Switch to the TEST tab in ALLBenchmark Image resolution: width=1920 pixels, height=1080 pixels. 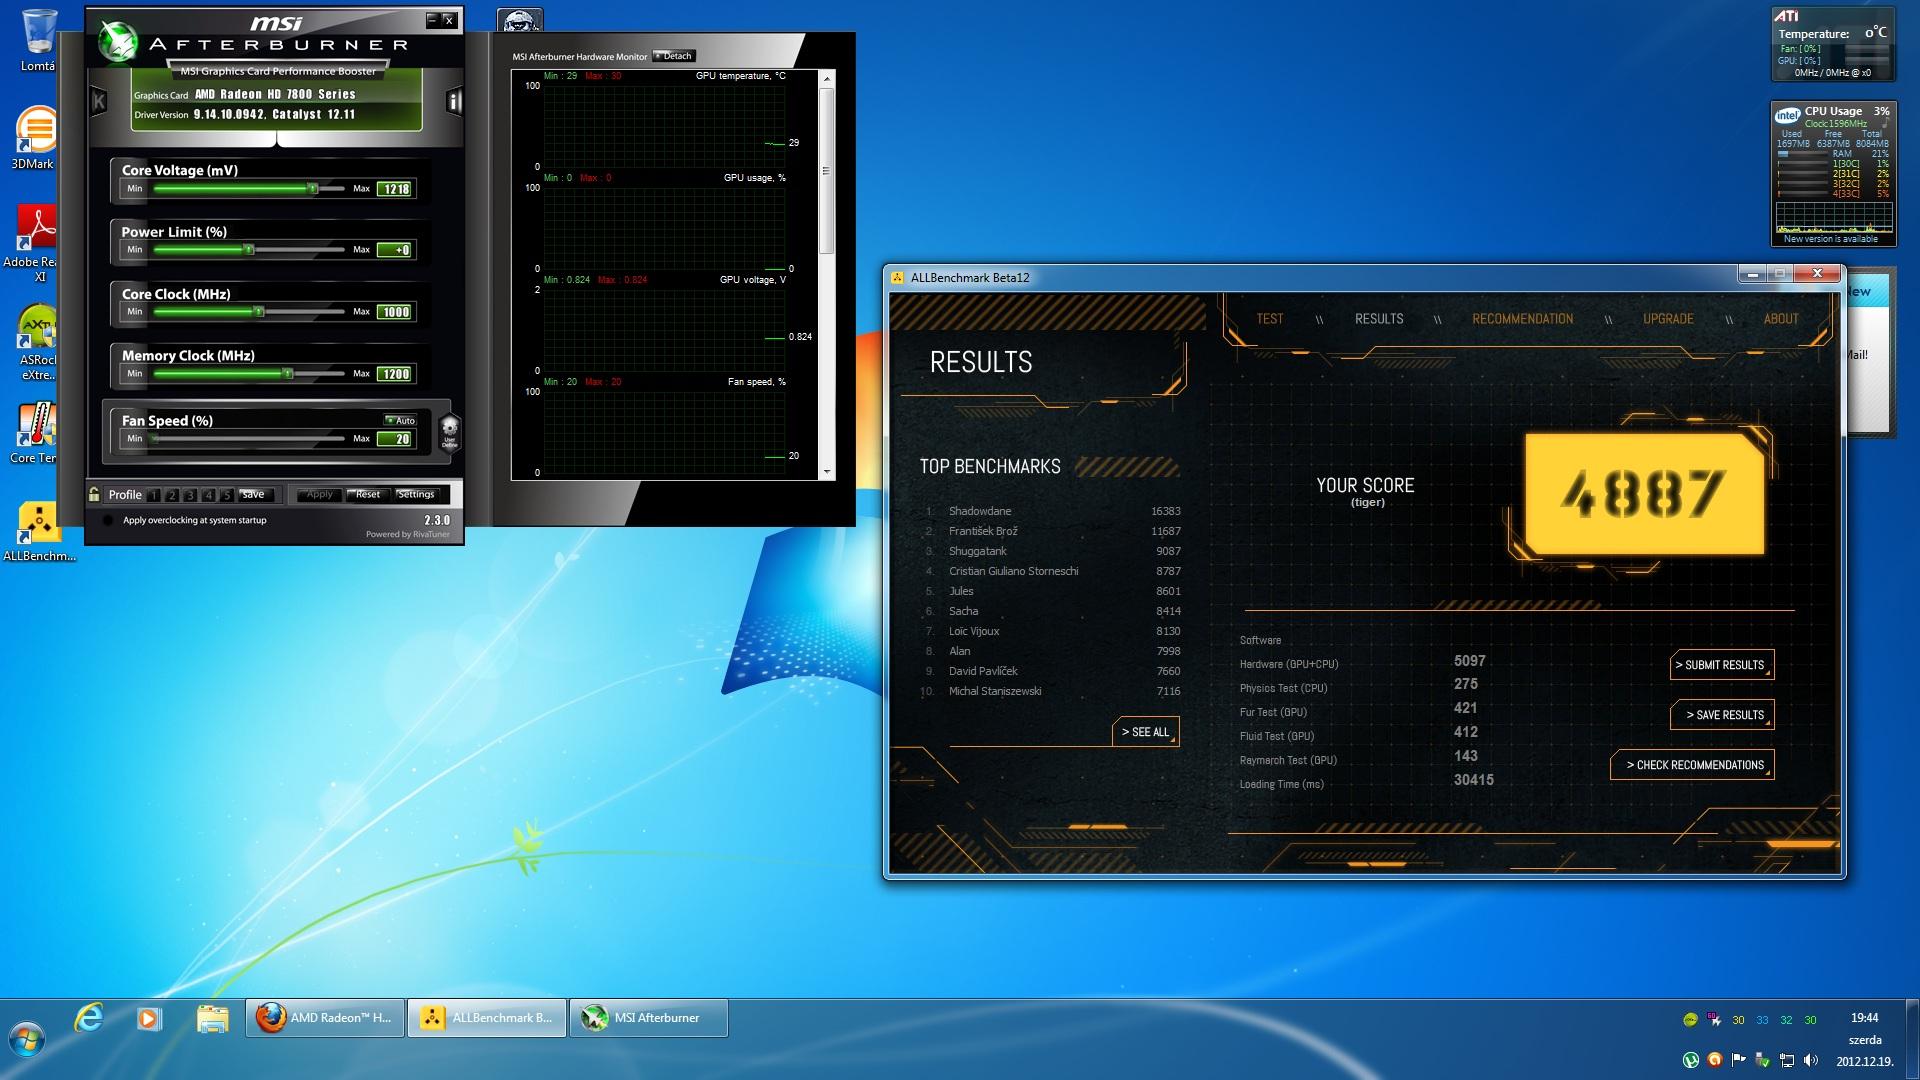(1270, 319)
